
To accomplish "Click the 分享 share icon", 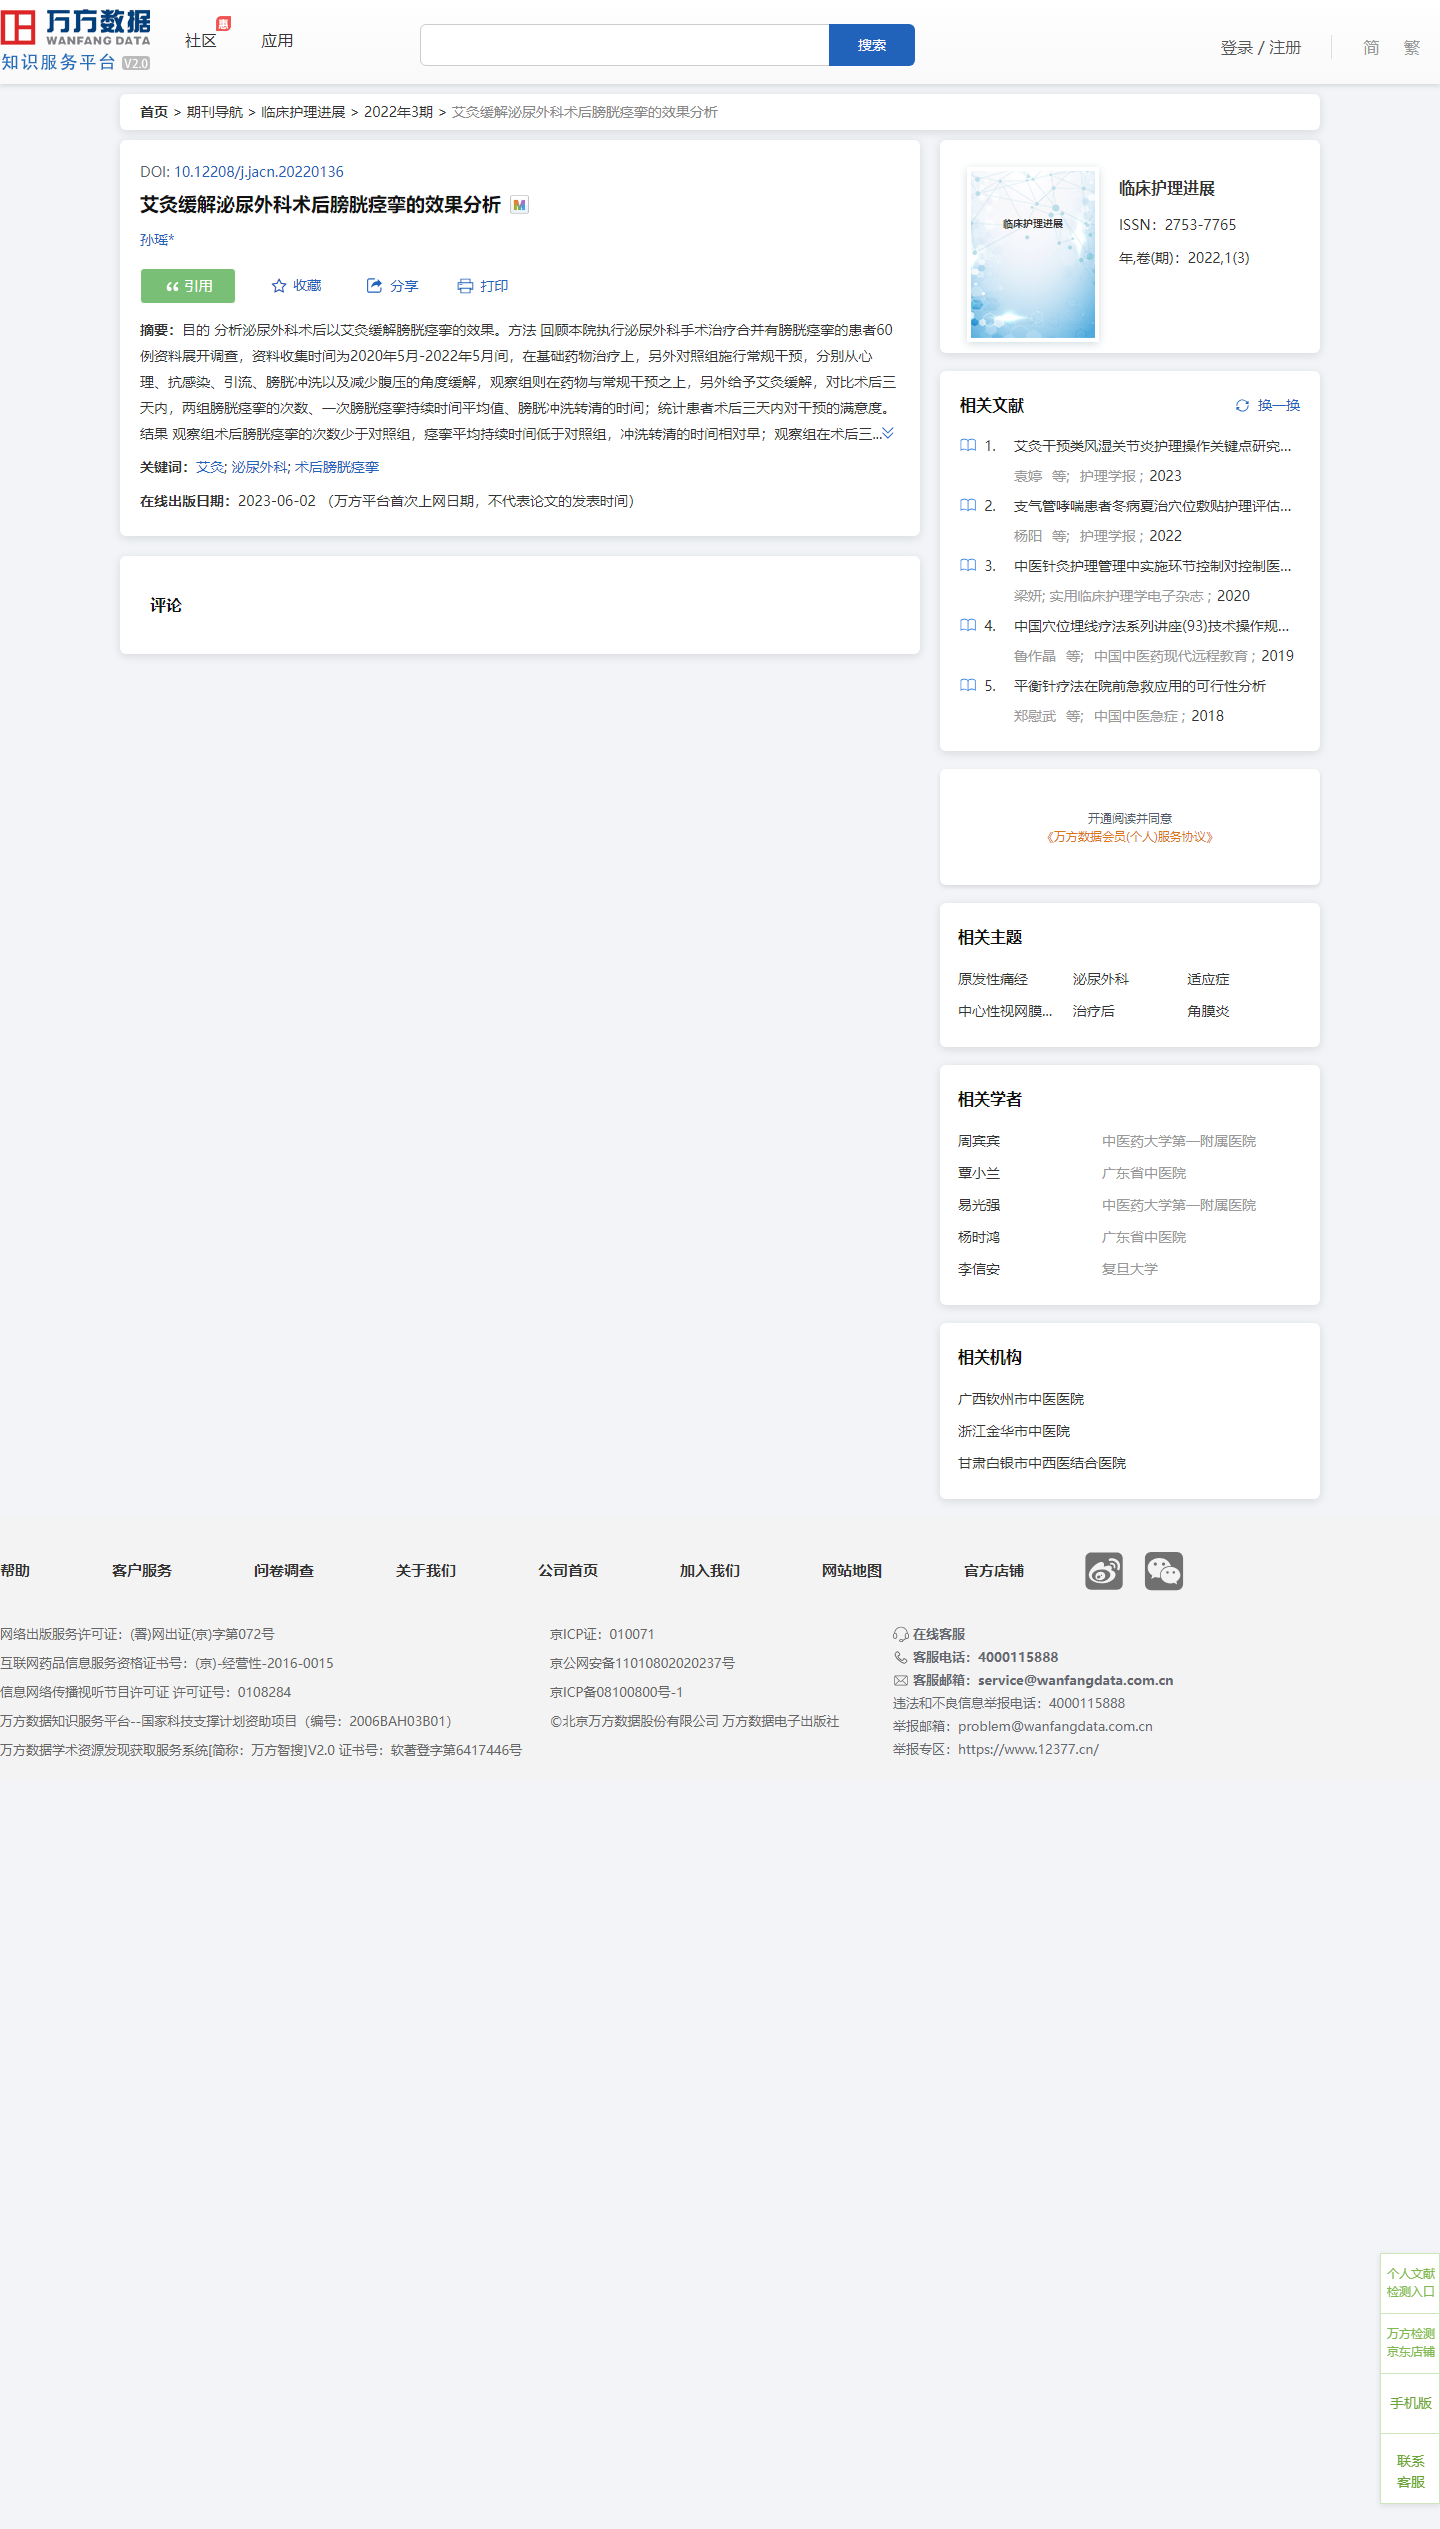I will 374,286.
